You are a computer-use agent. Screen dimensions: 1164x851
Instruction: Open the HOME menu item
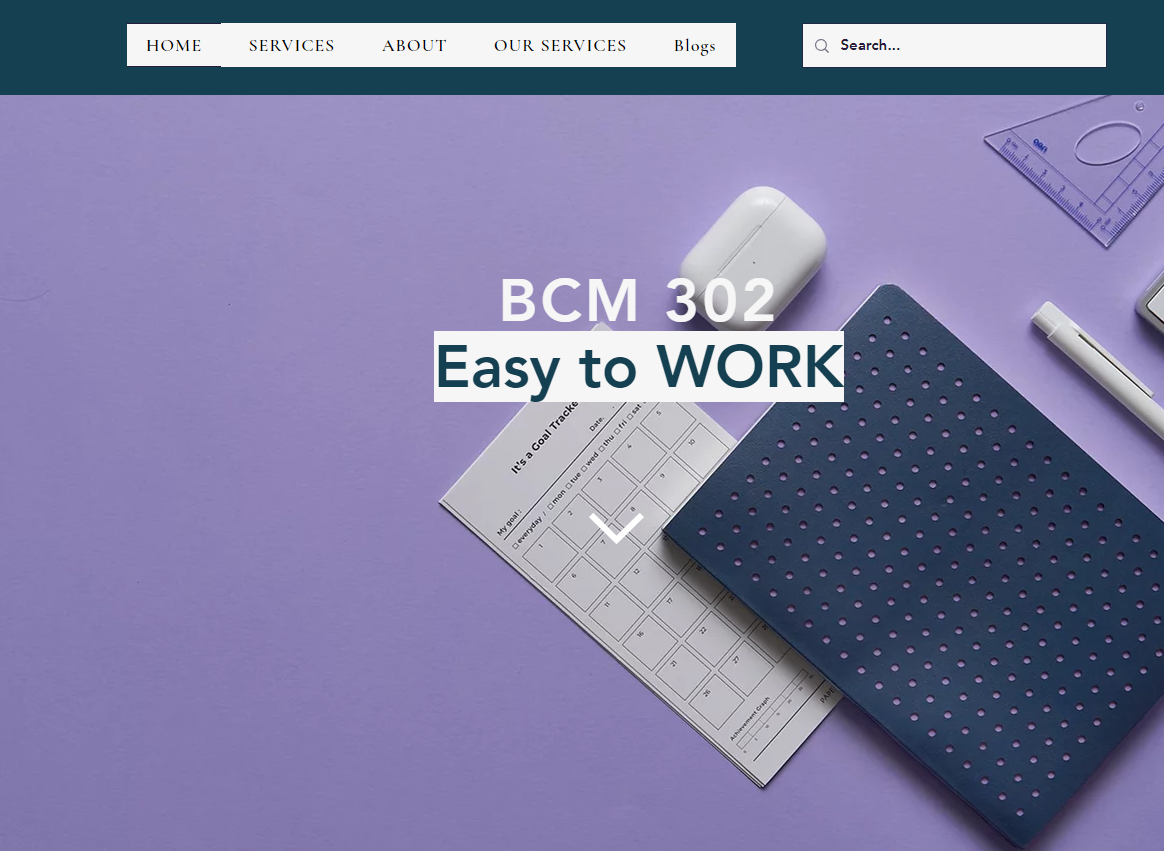pyautogui.click(x=174, y=45)
